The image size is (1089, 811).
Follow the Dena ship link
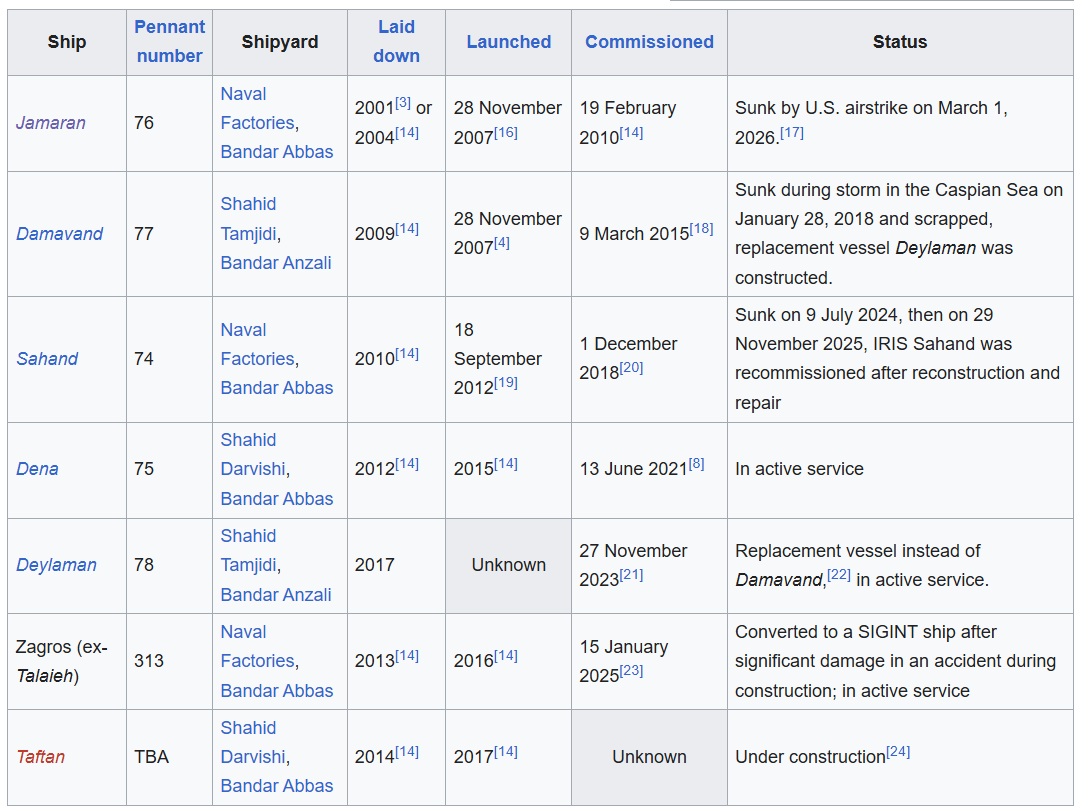click(37, 469)
